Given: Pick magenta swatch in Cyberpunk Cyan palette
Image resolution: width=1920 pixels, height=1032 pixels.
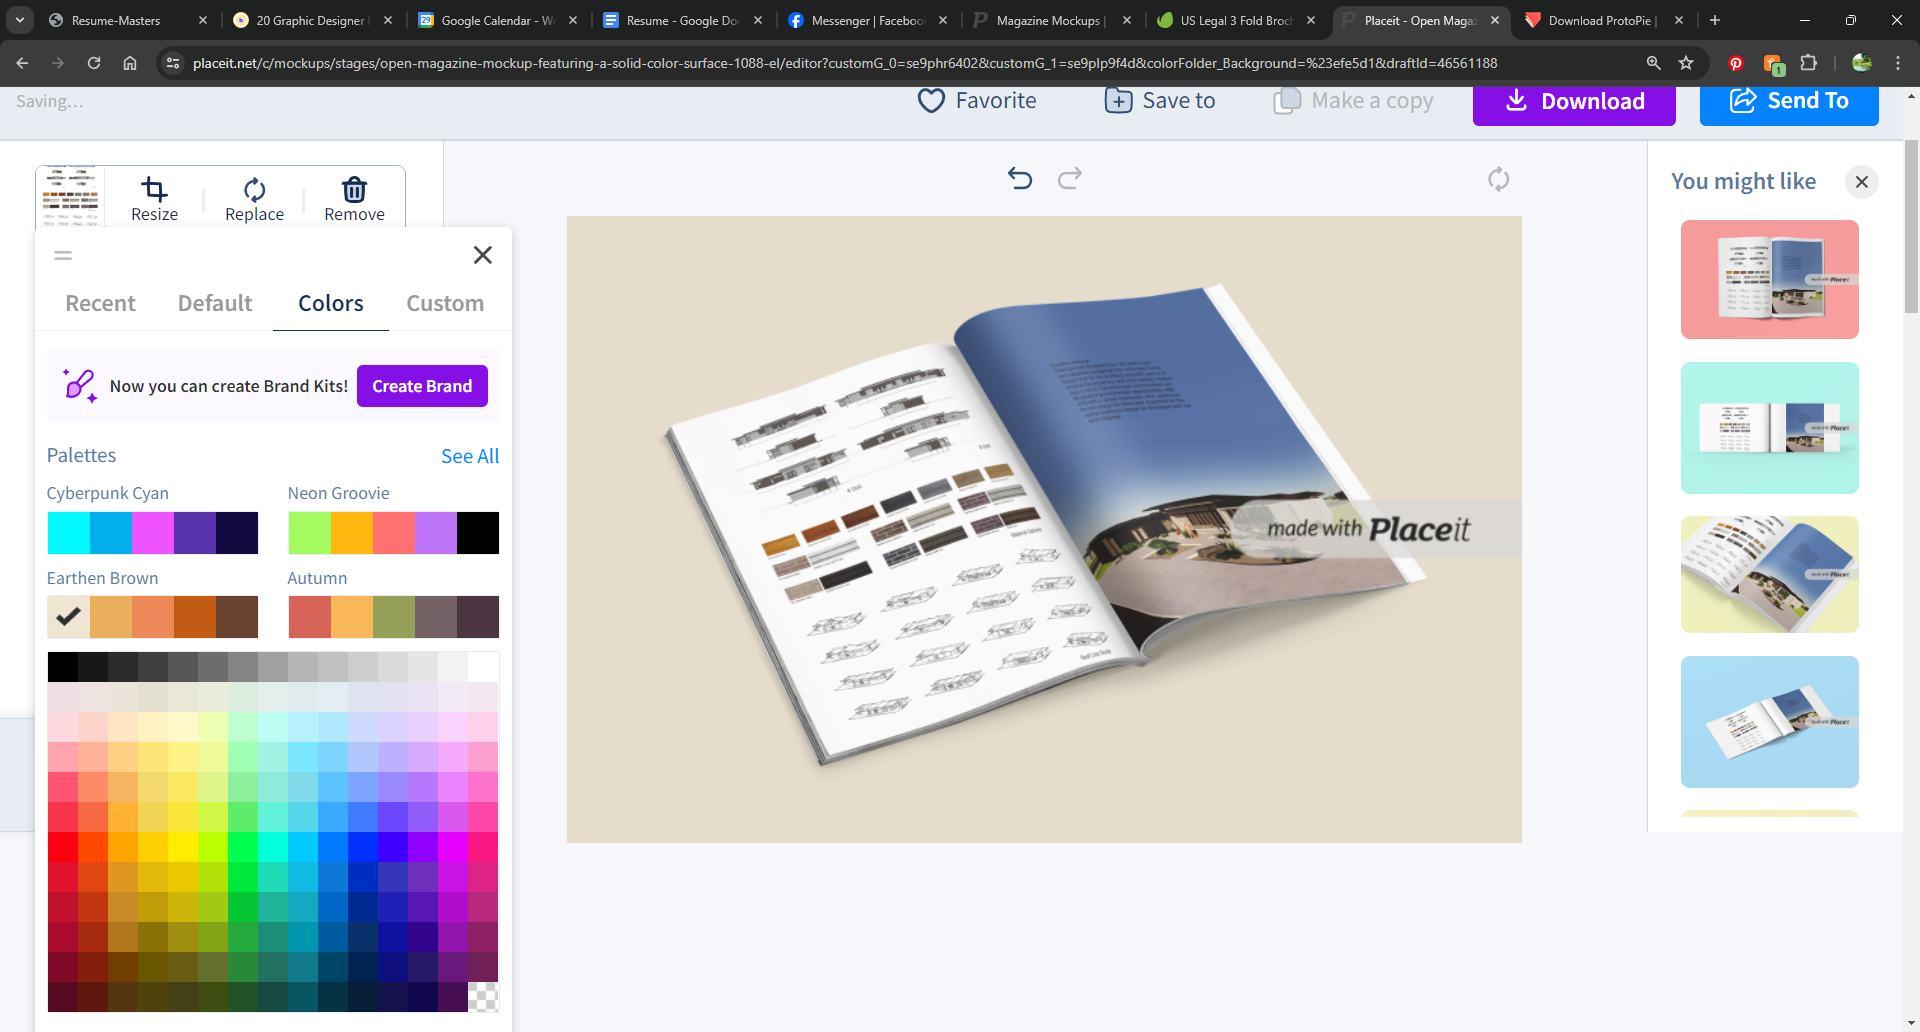Looking at the screenshot, I should pyautogui.click(x=152, y=533).
